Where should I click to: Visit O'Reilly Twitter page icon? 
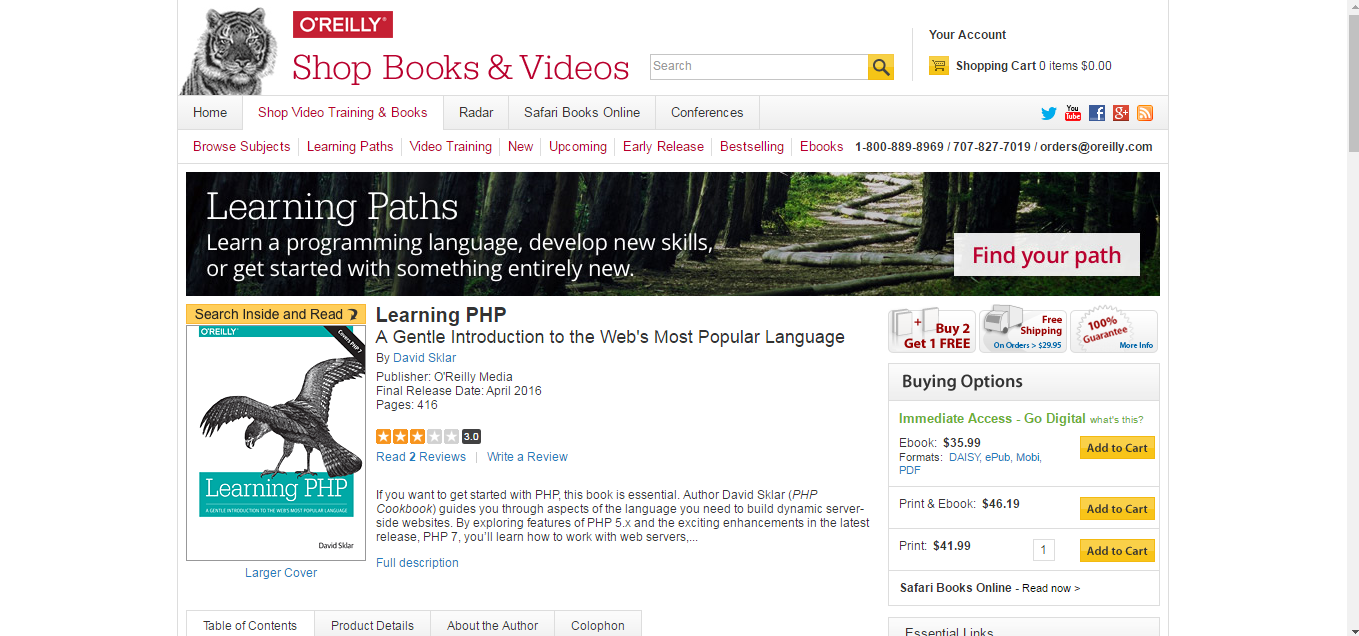point(1048,113)
